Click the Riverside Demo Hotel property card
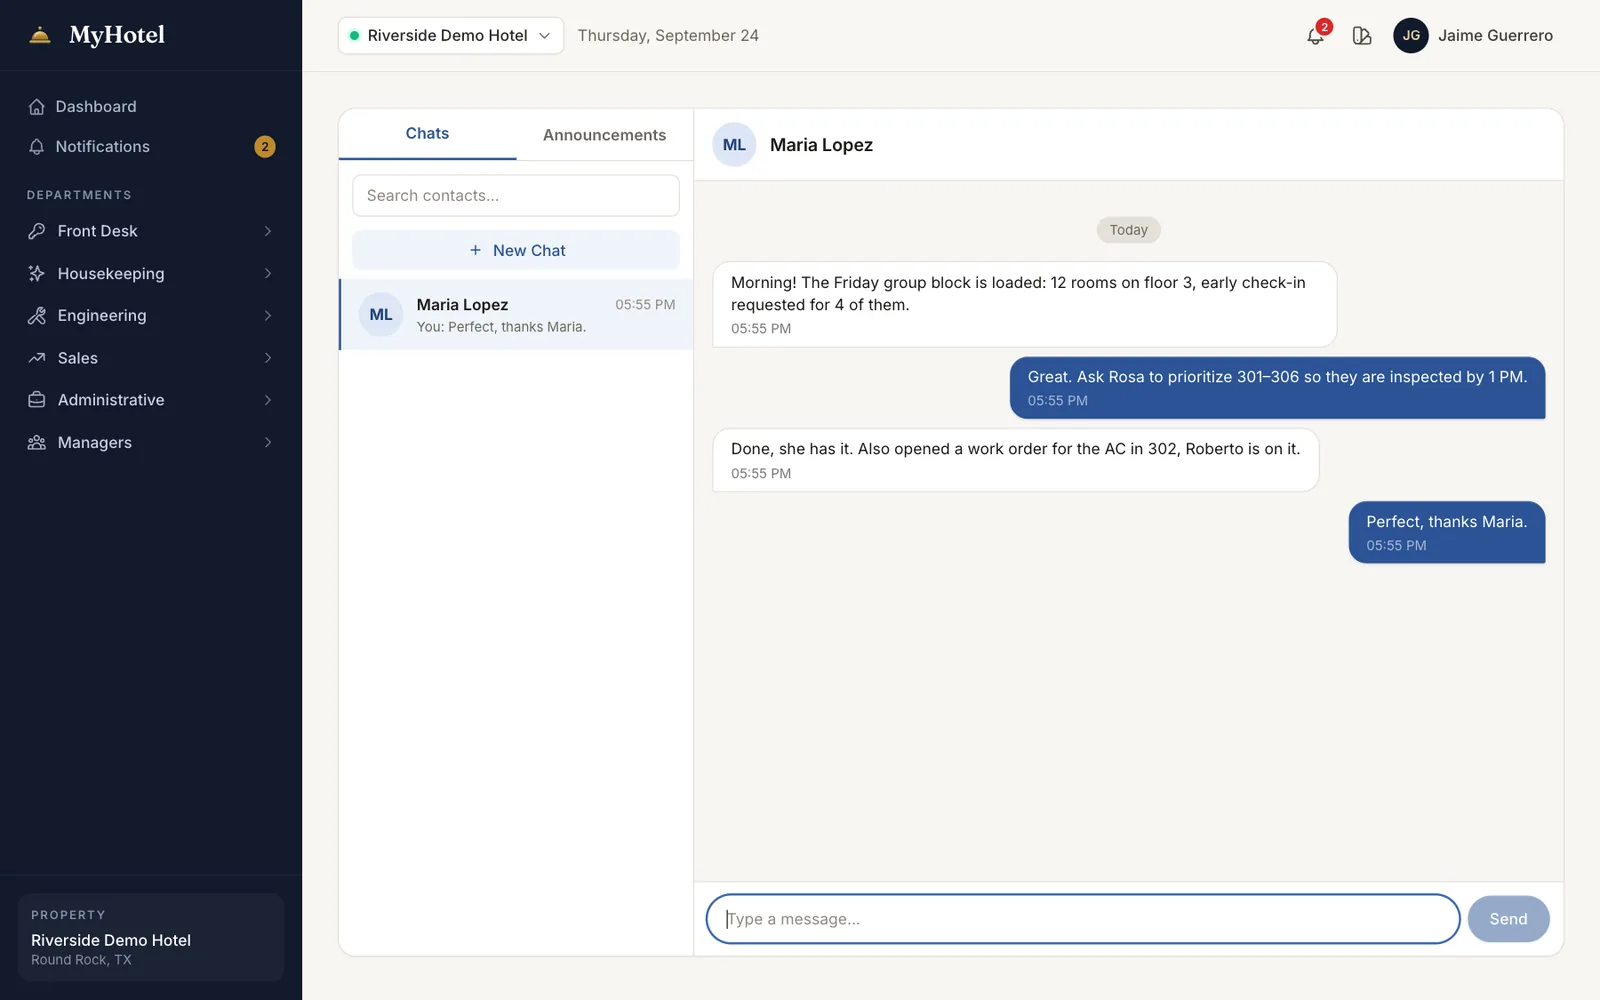 [151, 937]
